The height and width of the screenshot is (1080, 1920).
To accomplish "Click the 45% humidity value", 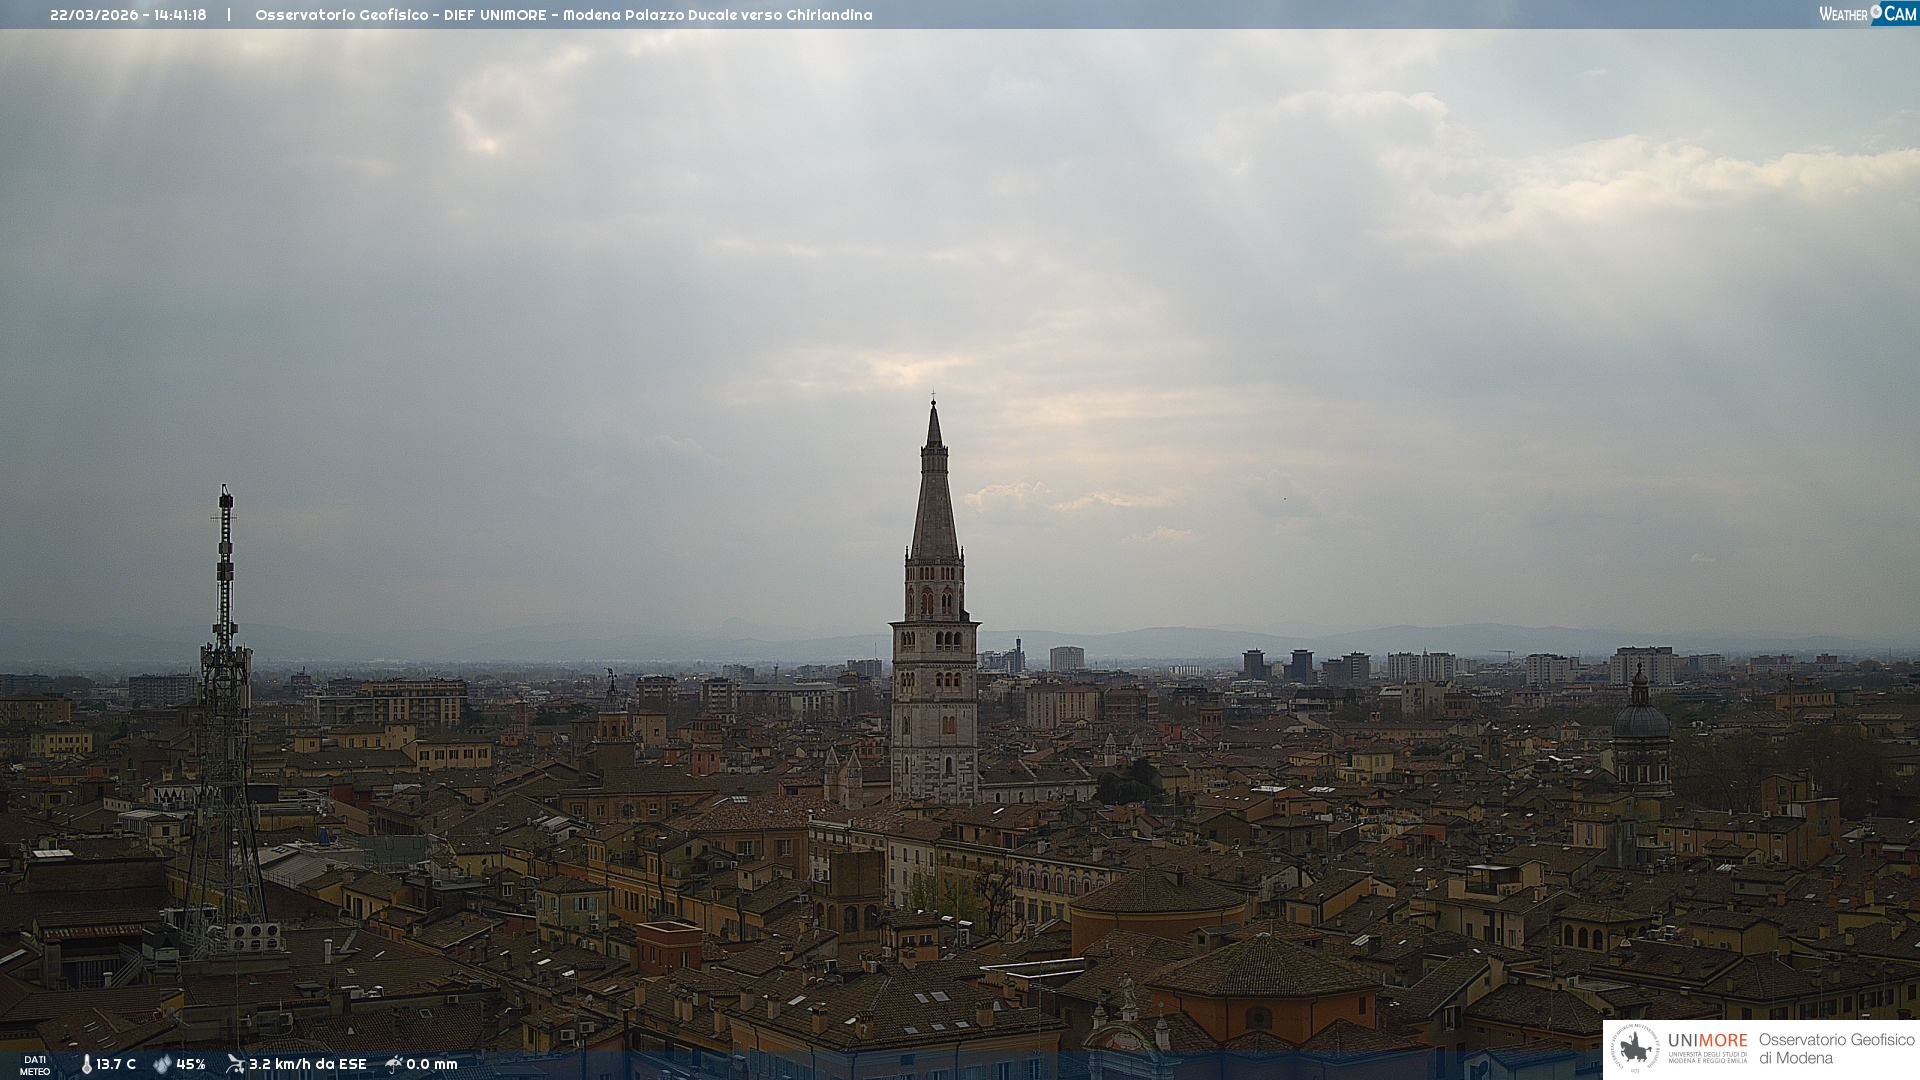I will [x=191, y=1064].
